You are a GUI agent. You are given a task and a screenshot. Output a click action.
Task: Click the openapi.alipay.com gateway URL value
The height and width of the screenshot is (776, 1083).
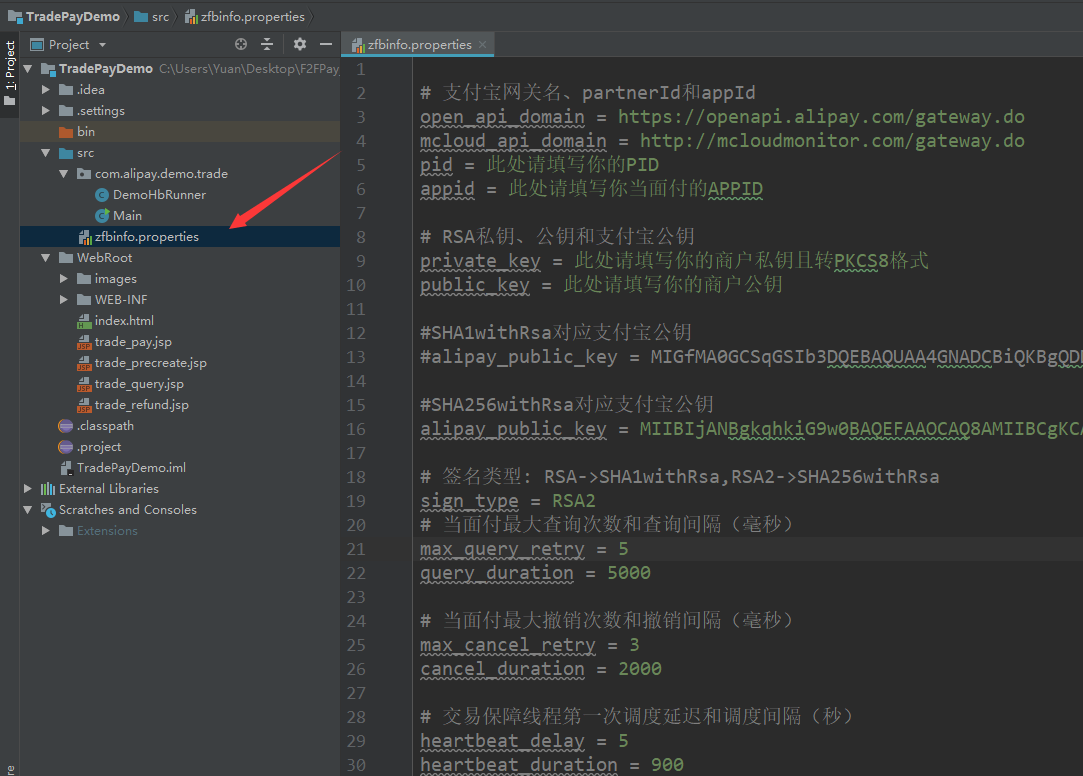(x=821, y=117)
